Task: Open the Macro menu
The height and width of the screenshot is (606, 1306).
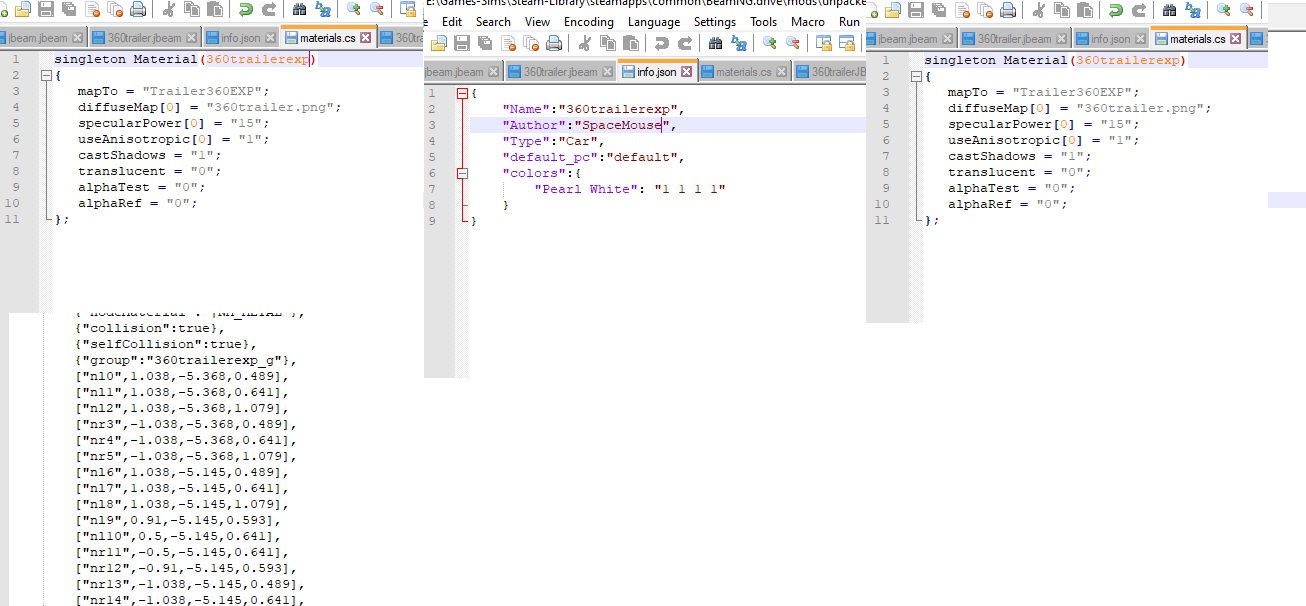Action: coord(808,21)
